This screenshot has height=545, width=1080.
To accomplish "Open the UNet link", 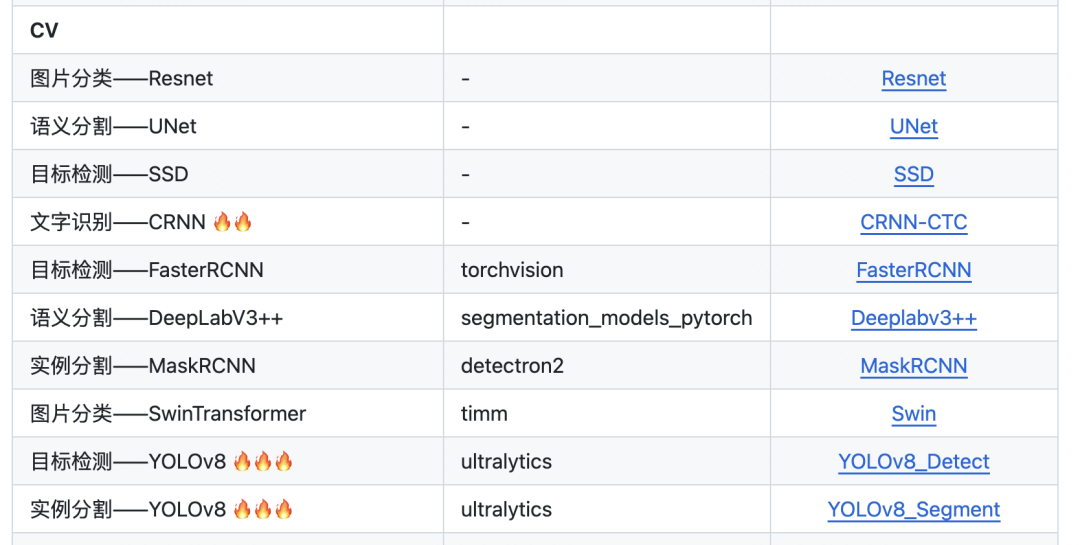I will (913, 127).
